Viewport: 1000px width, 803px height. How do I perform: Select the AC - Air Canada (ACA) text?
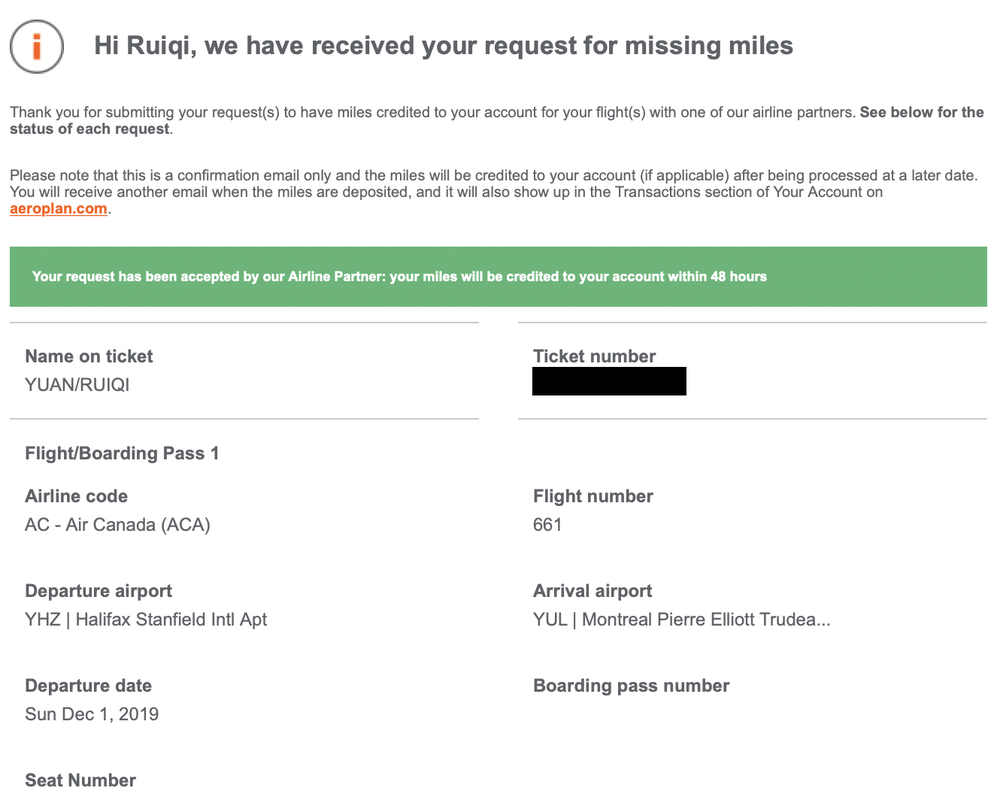118,524
